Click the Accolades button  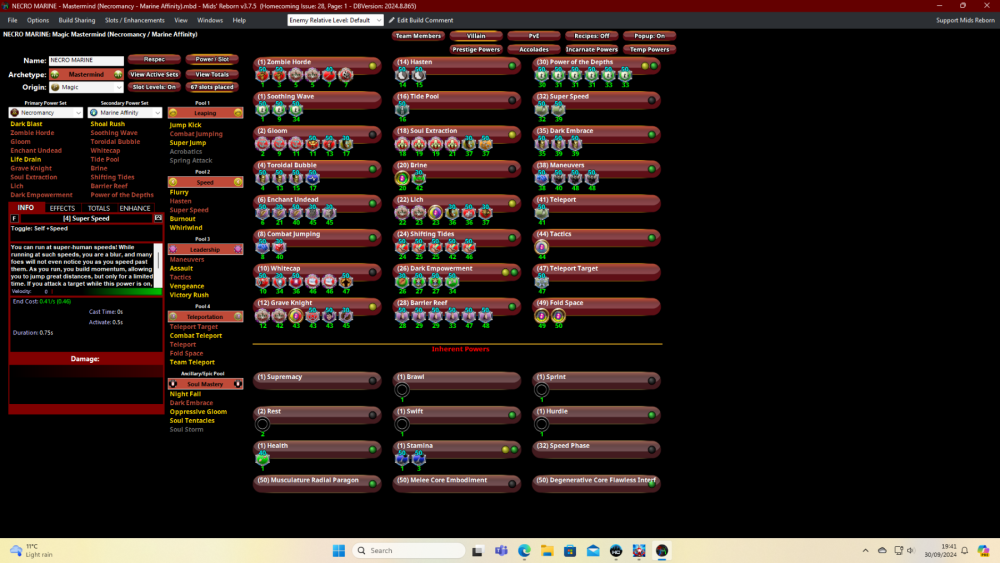[533, 49]
